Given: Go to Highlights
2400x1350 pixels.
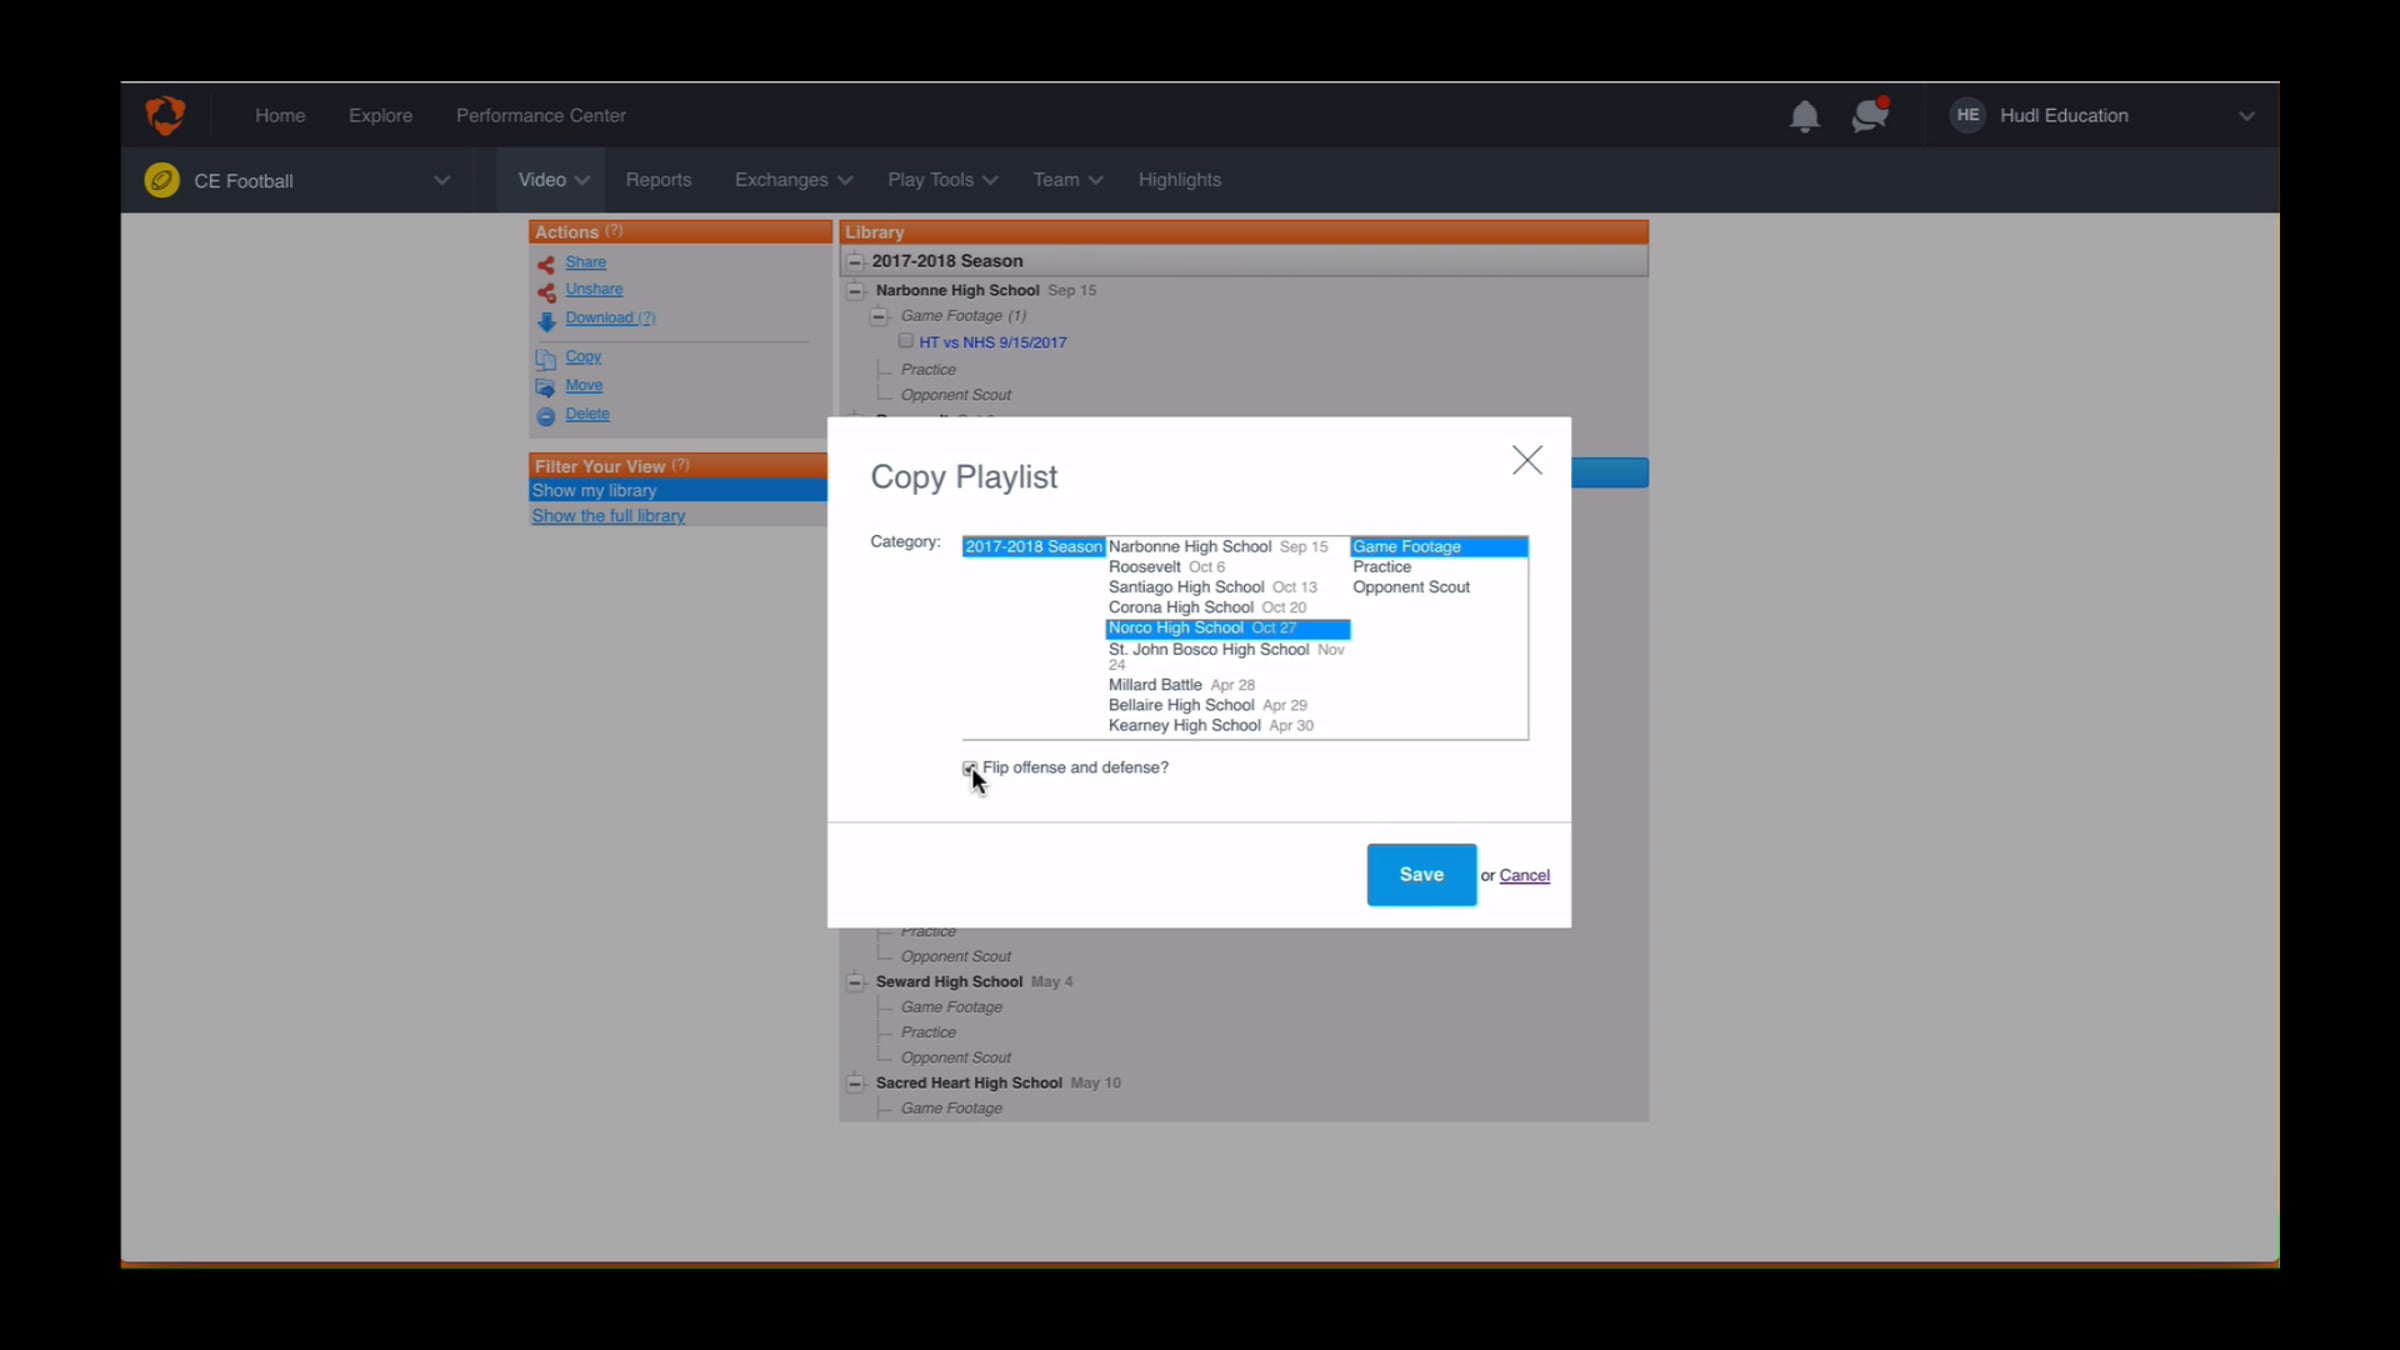Looking at the screenshot, I should tap(1179, 180).
